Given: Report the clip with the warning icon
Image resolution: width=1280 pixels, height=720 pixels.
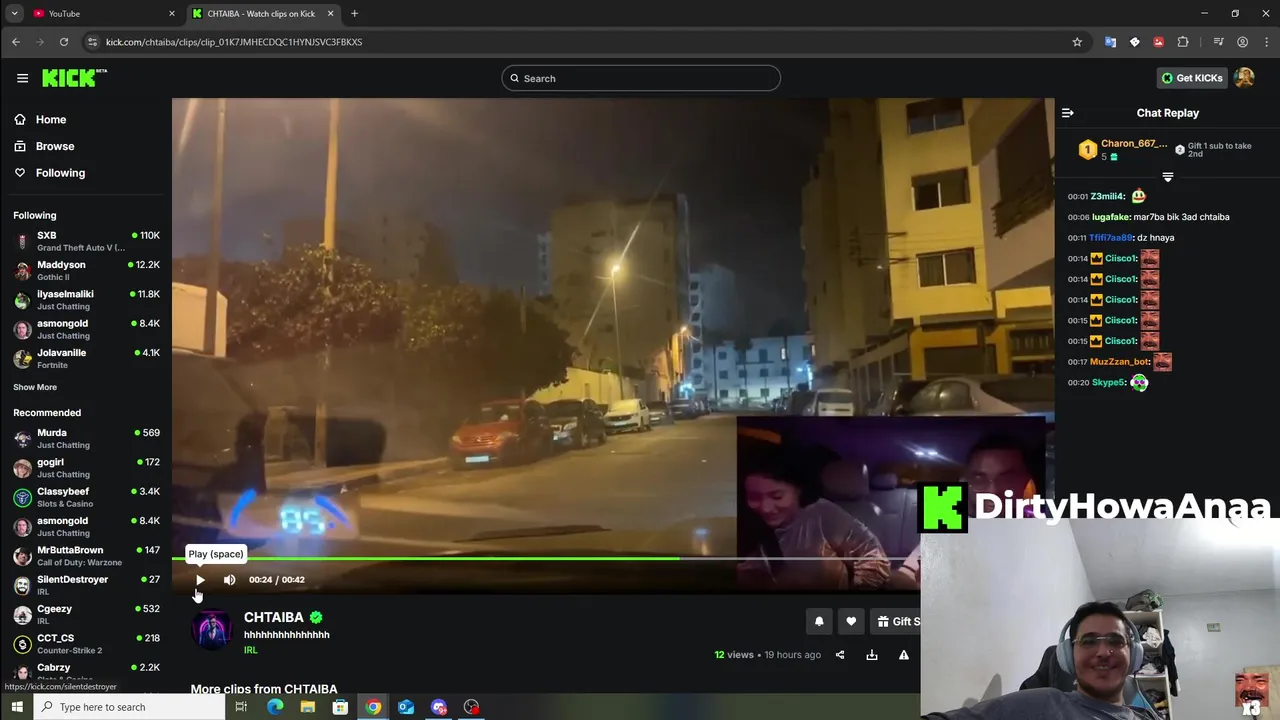Looking at the screenshot, I should tap(904, 655).
